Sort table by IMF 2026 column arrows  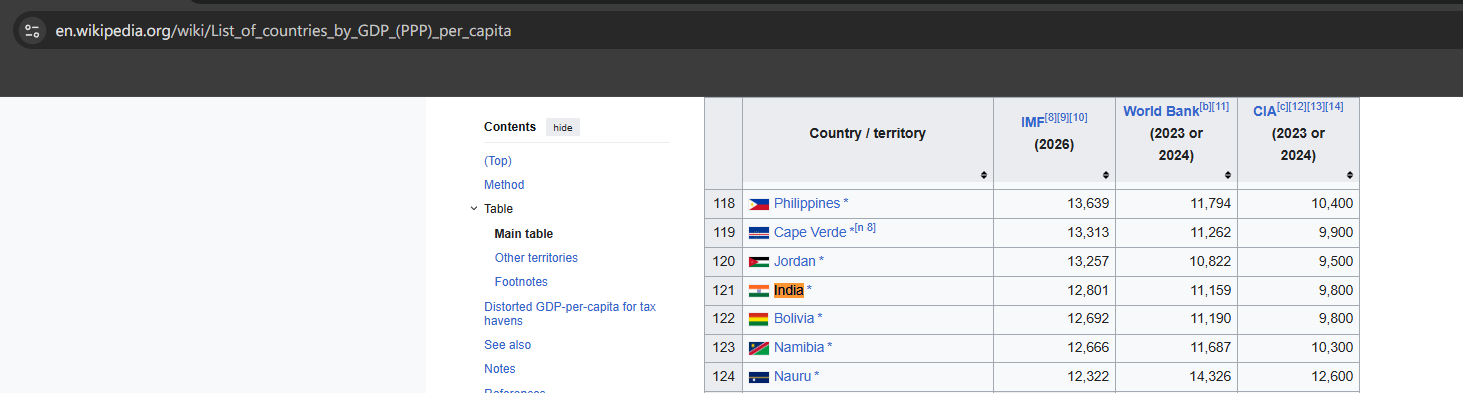click(x=1106, y=175)
